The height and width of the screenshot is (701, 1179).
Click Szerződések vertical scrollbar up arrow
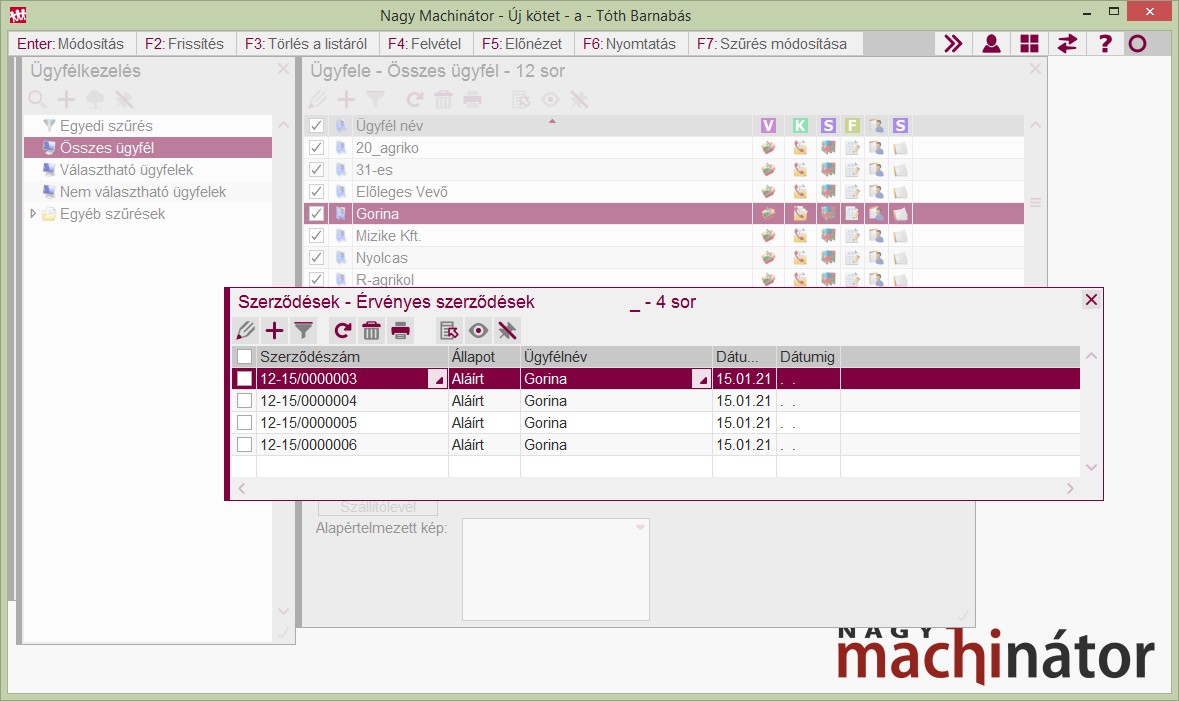coord(1091,356)
